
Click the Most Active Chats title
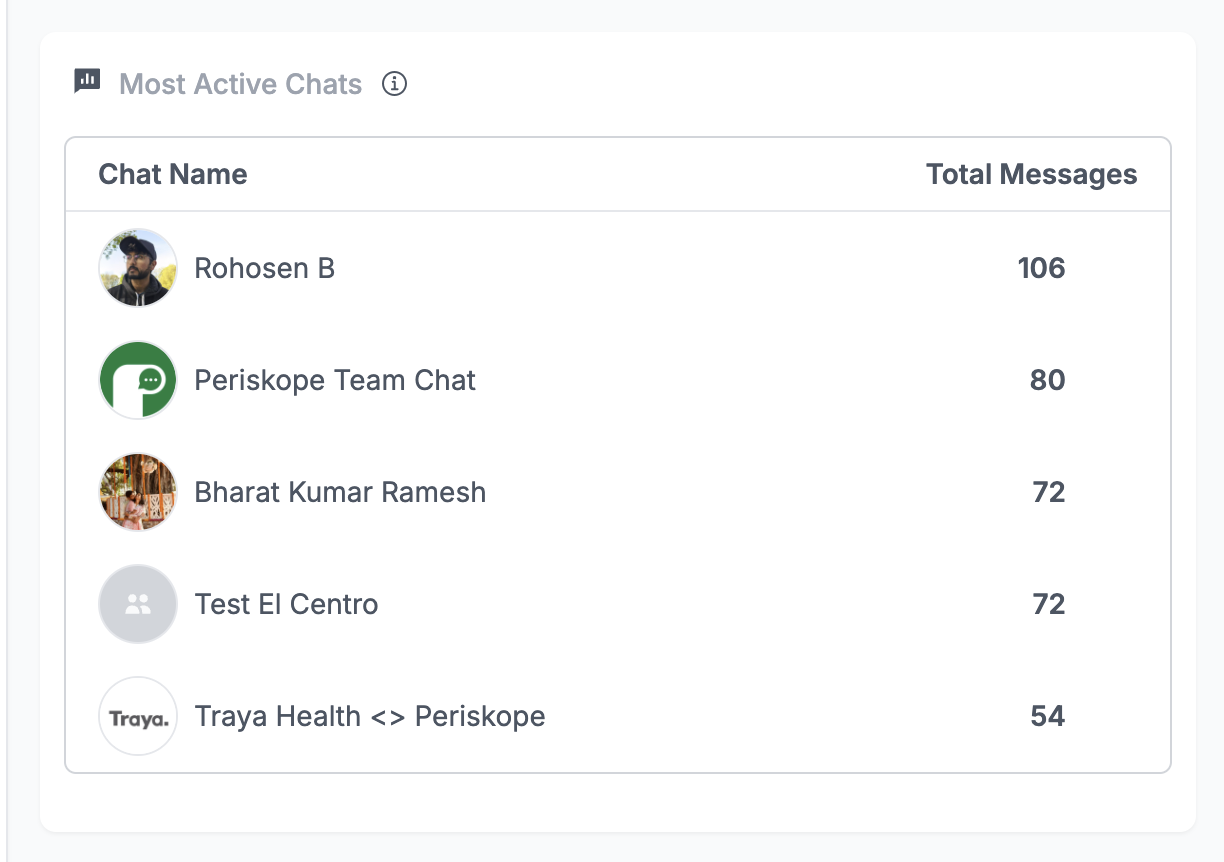[240, 84]
